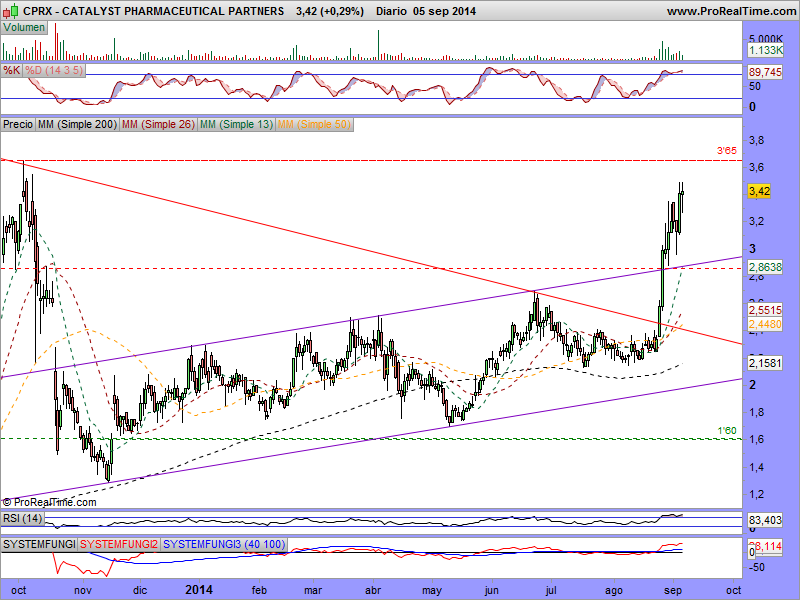Click the yellow 3,42 current price tag
Viewport: 800px width, 600px height.
(759, 191)
